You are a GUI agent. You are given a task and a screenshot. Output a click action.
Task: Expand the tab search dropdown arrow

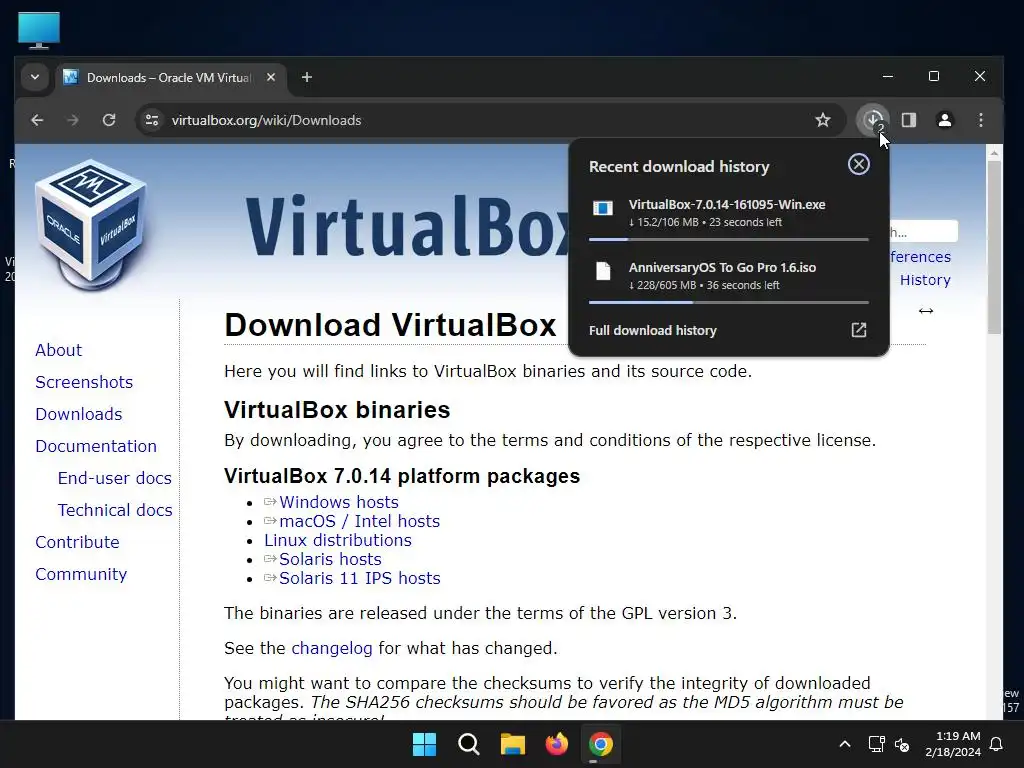coord(35,77)
